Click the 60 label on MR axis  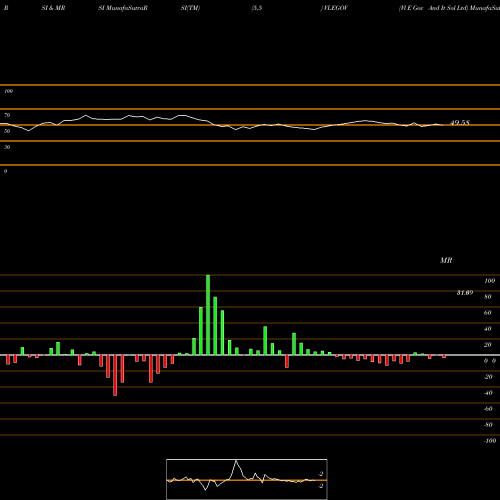point(488,313)
